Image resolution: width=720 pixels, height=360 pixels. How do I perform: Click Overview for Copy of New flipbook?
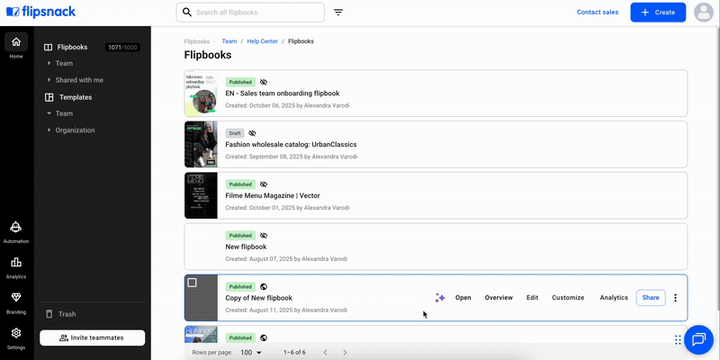[499, 298]
